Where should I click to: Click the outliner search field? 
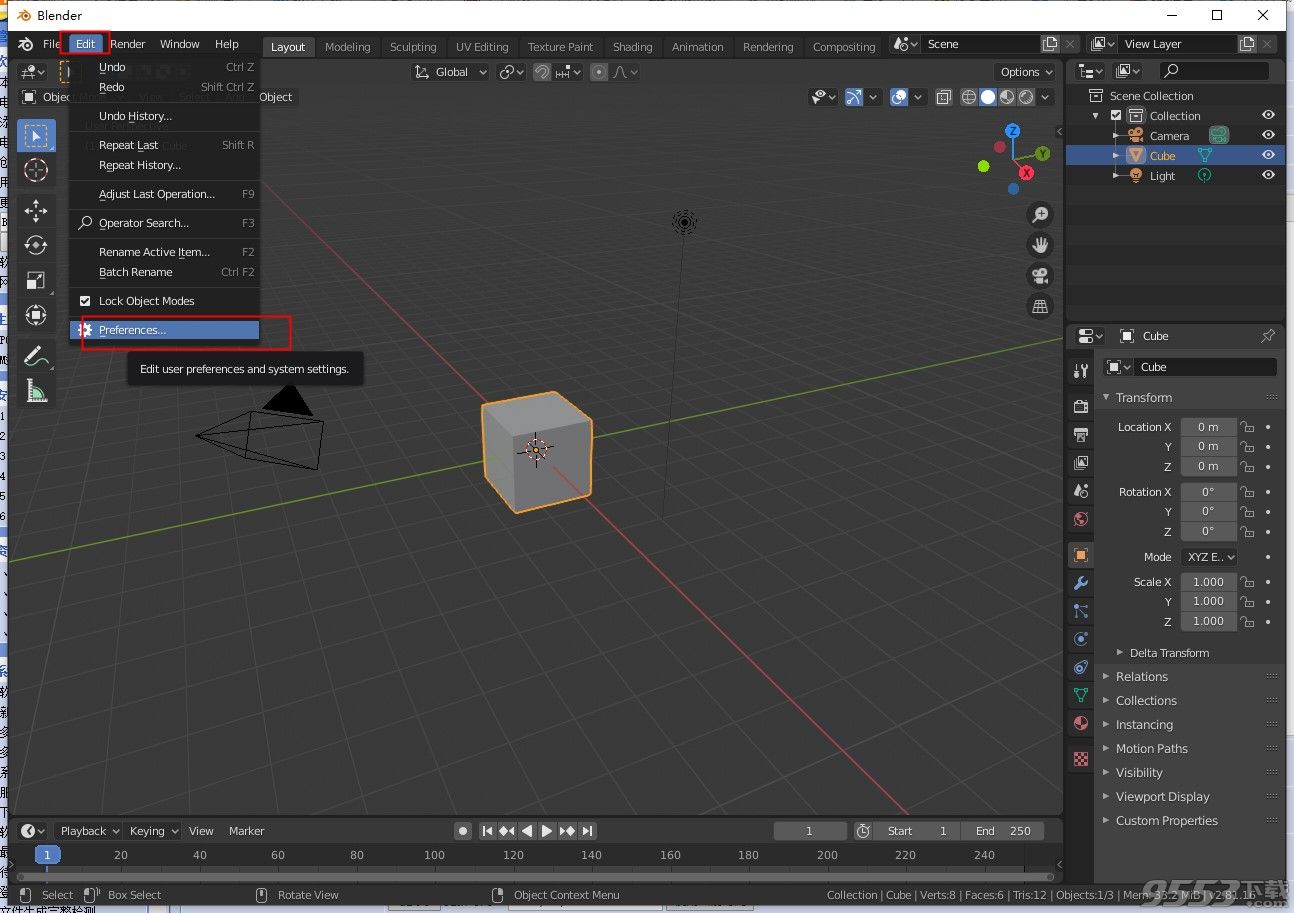[x=1214, y=71]
